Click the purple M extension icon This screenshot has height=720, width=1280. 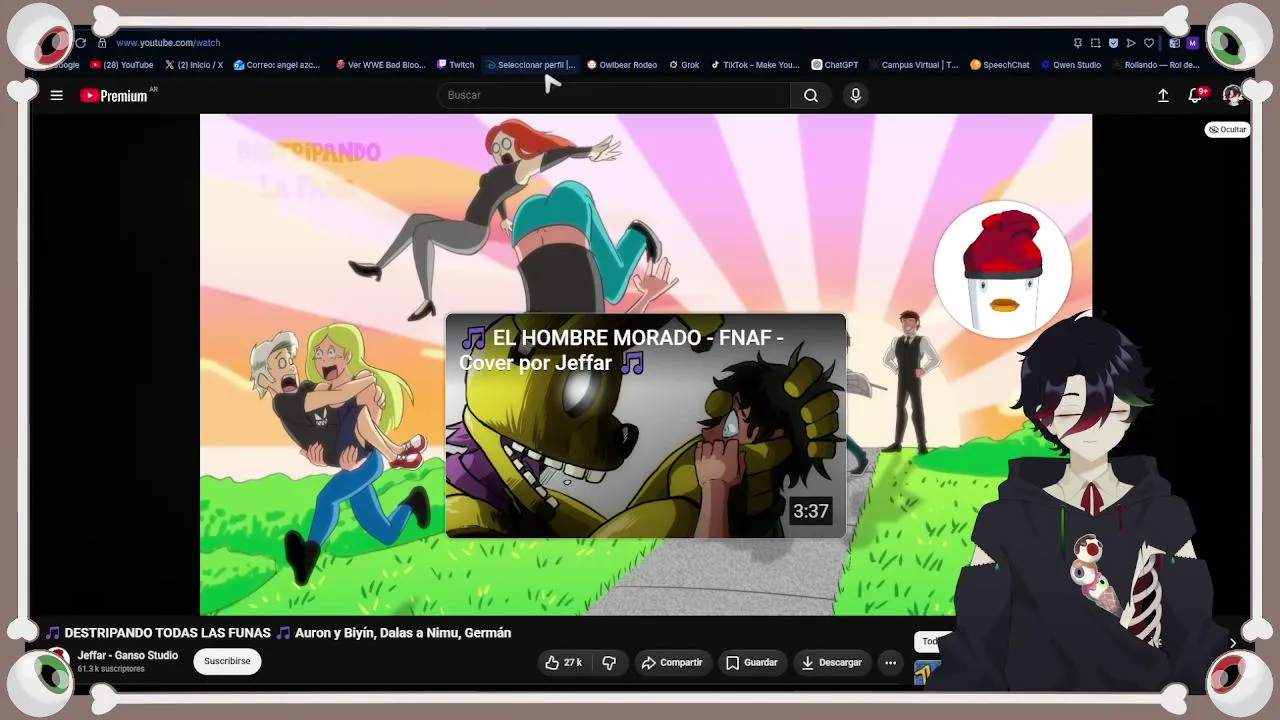coord(1192,43)
